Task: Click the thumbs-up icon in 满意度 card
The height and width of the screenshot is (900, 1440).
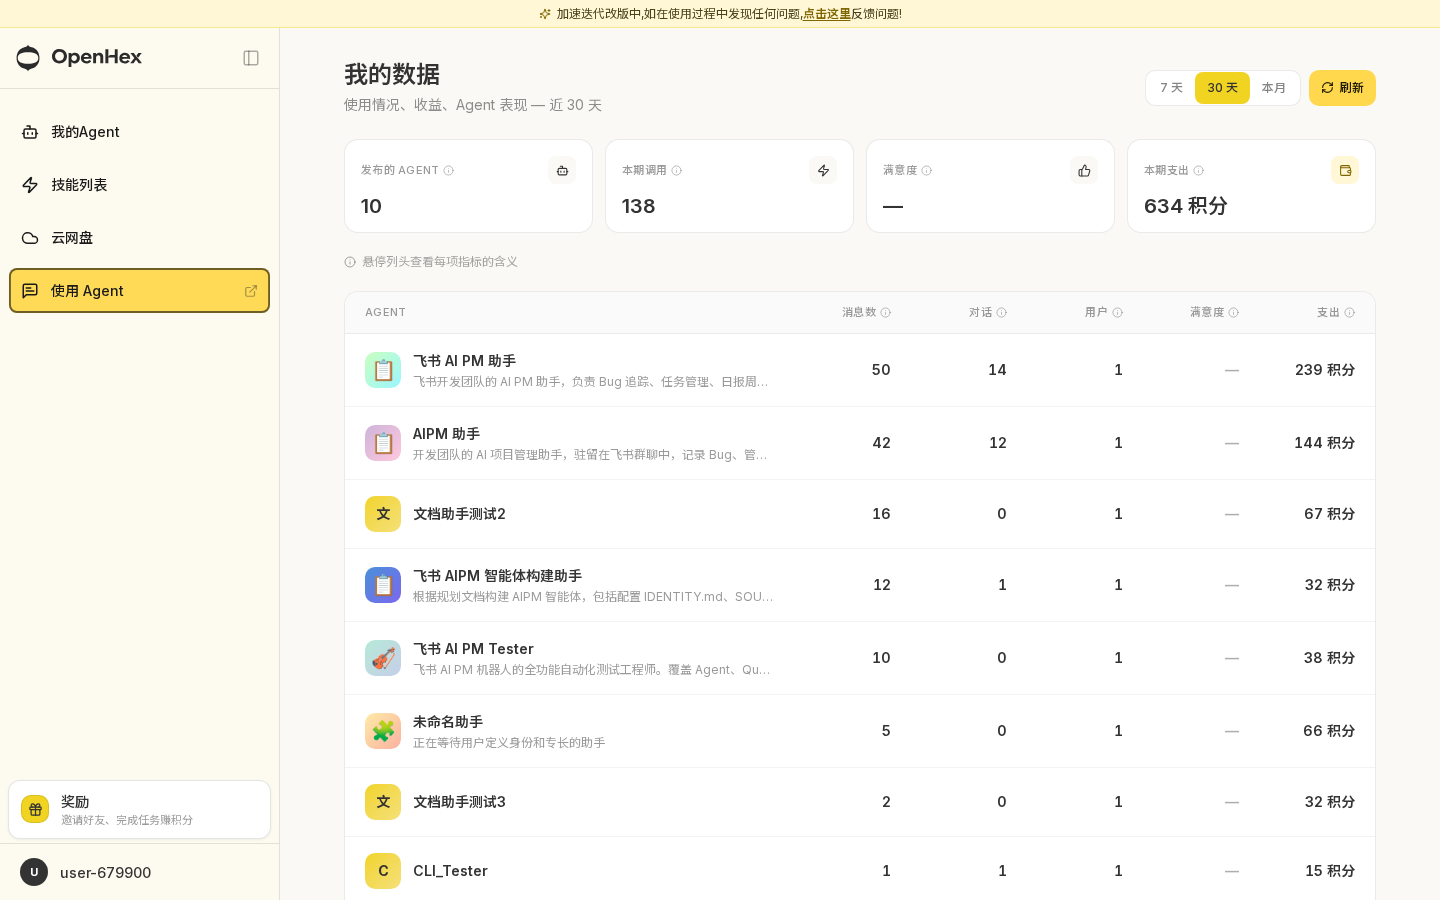Action: [x=1084, y=171]
